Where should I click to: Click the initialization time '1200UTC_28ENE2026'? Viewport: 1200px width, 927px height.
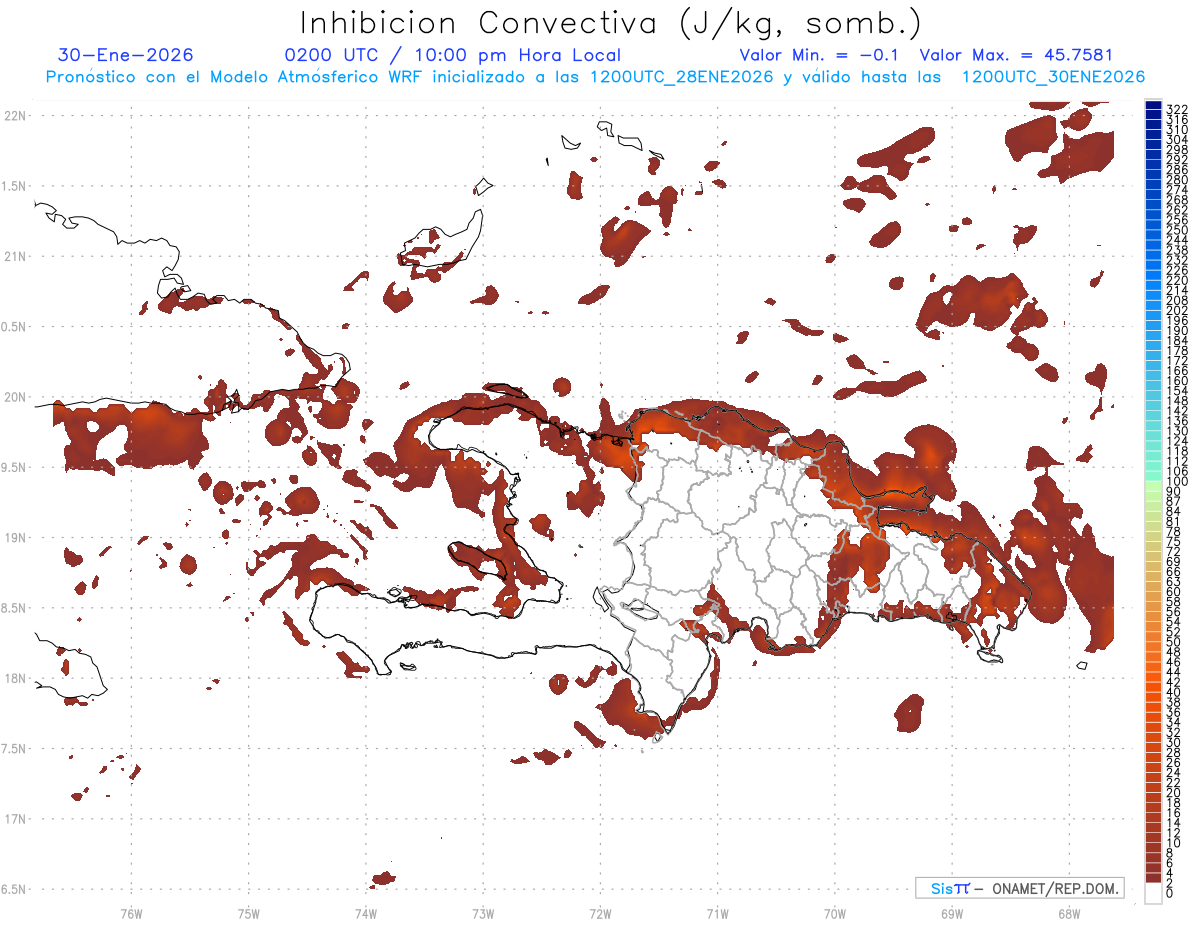[x=677, y=77]
